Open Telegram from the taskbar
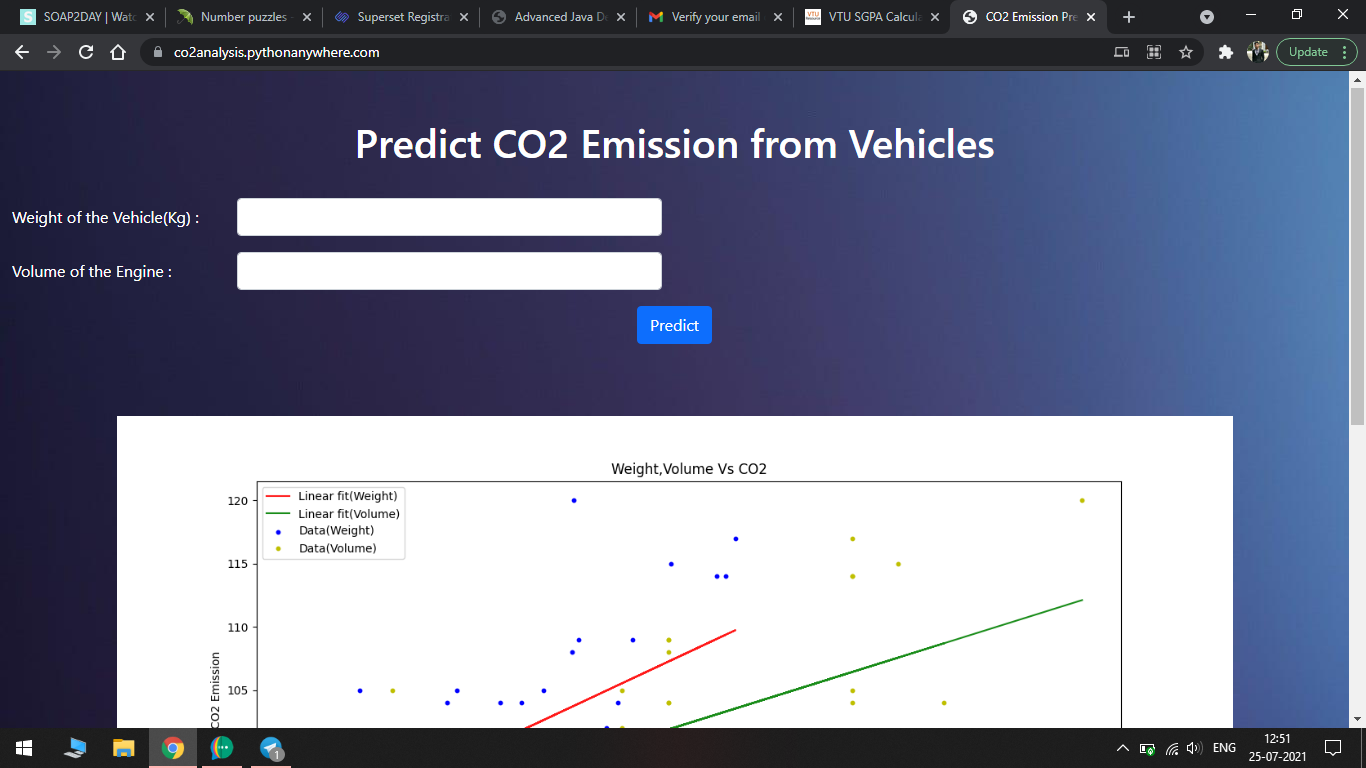The height and width of the screenshot is (768, 1366). 271,748
